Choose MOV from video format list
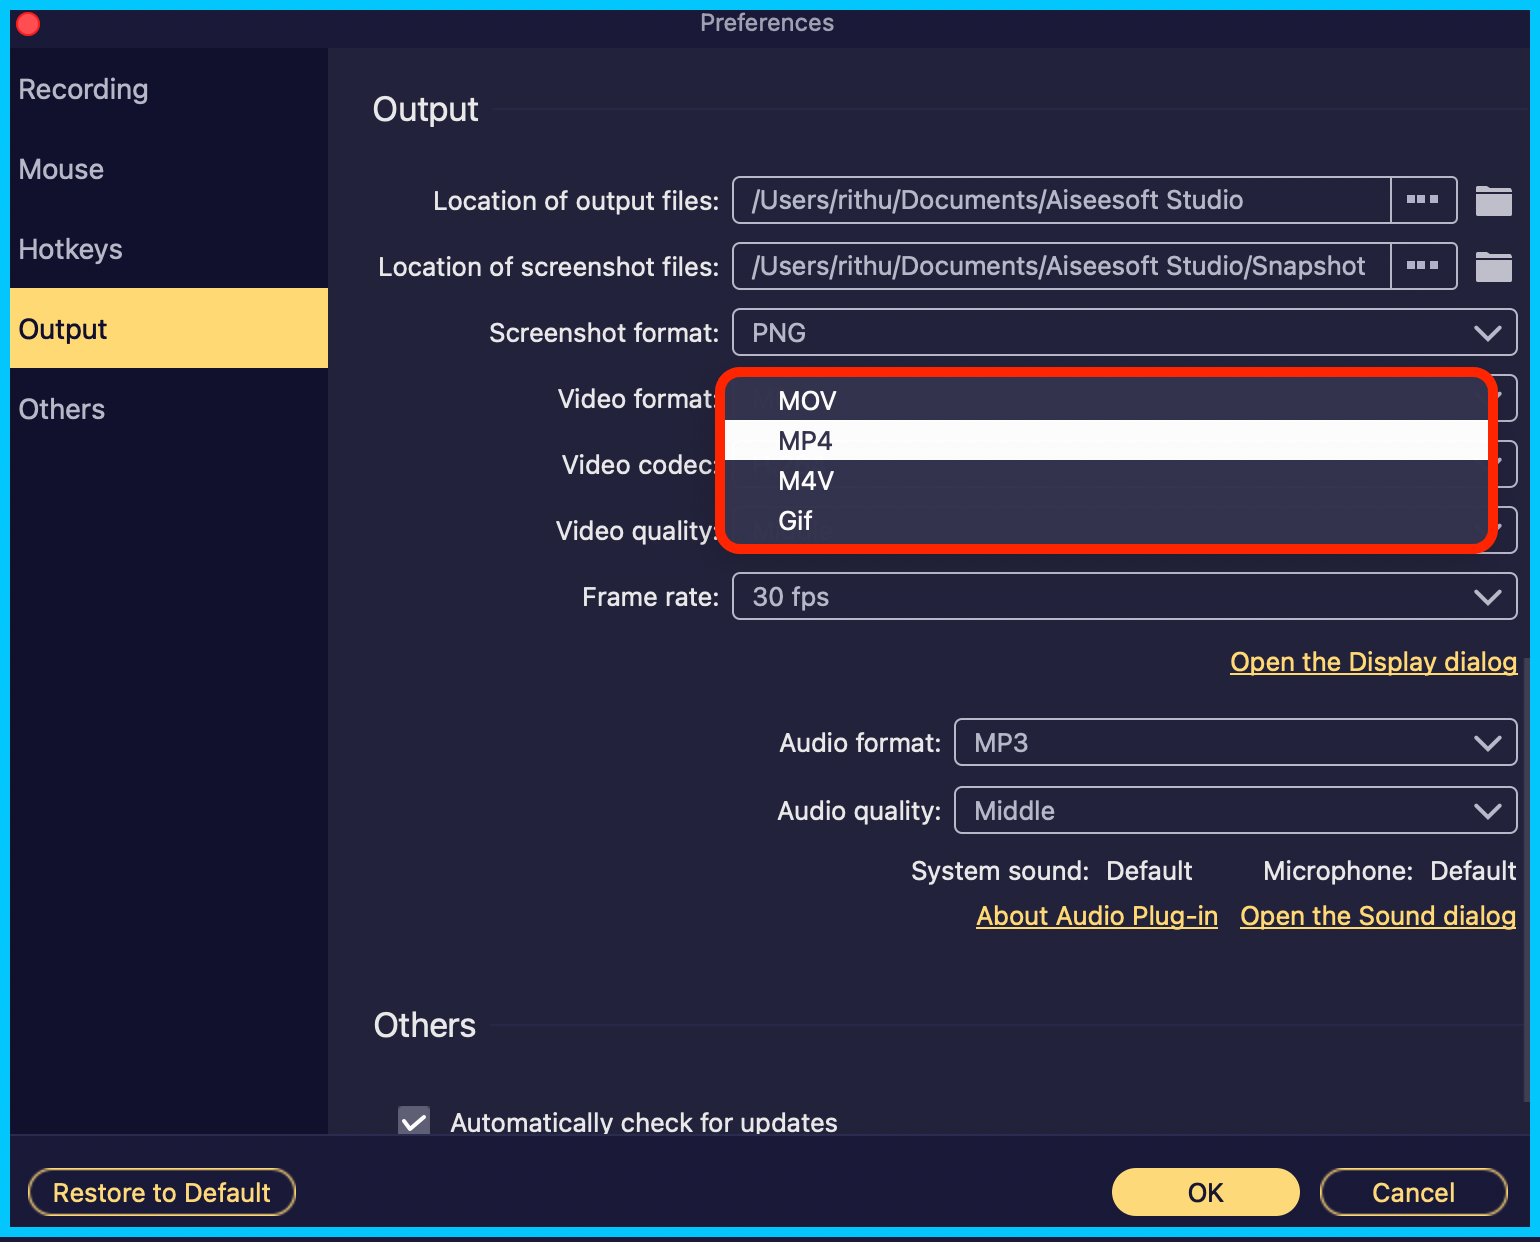The height and width of the screenshot is (1242, 1540). pyautogui.click(x=1106, y=400)
